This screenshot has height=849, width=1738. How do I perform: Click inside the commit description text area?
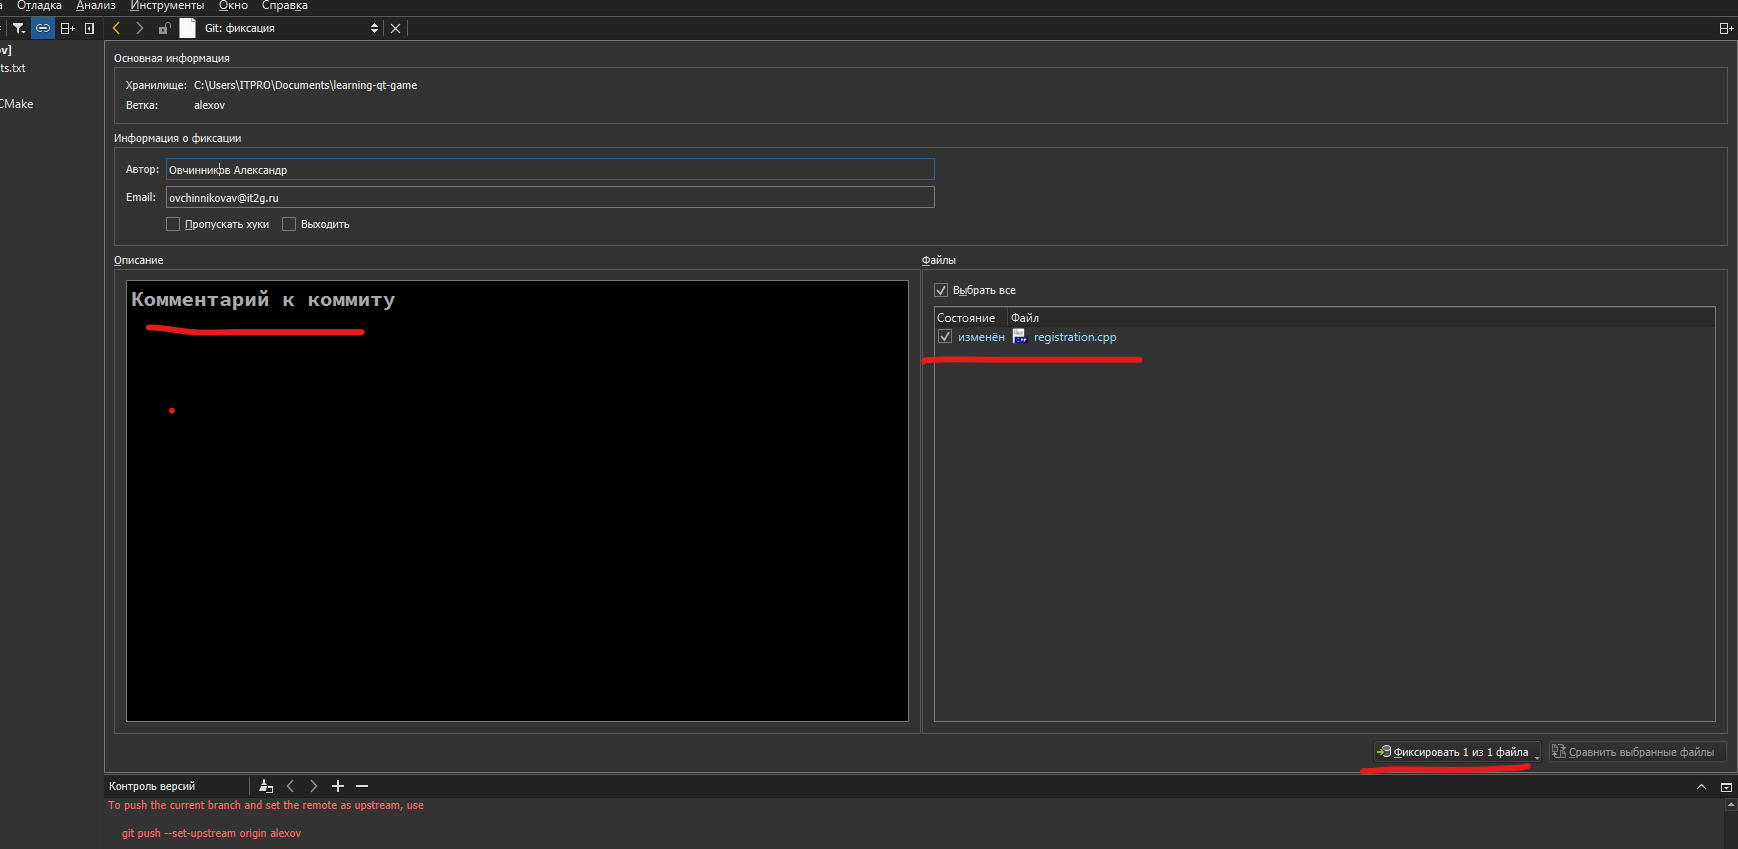coord(517,500)
